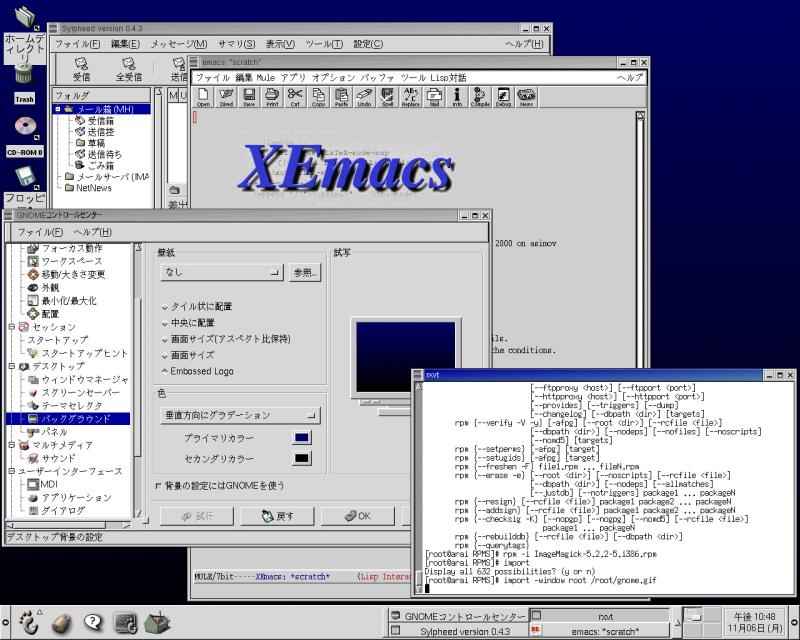Open ファイル(F) menu in GNOME Control Center
Image resolution: width=800 pixels, height=640 pixels.
[40, 232]
